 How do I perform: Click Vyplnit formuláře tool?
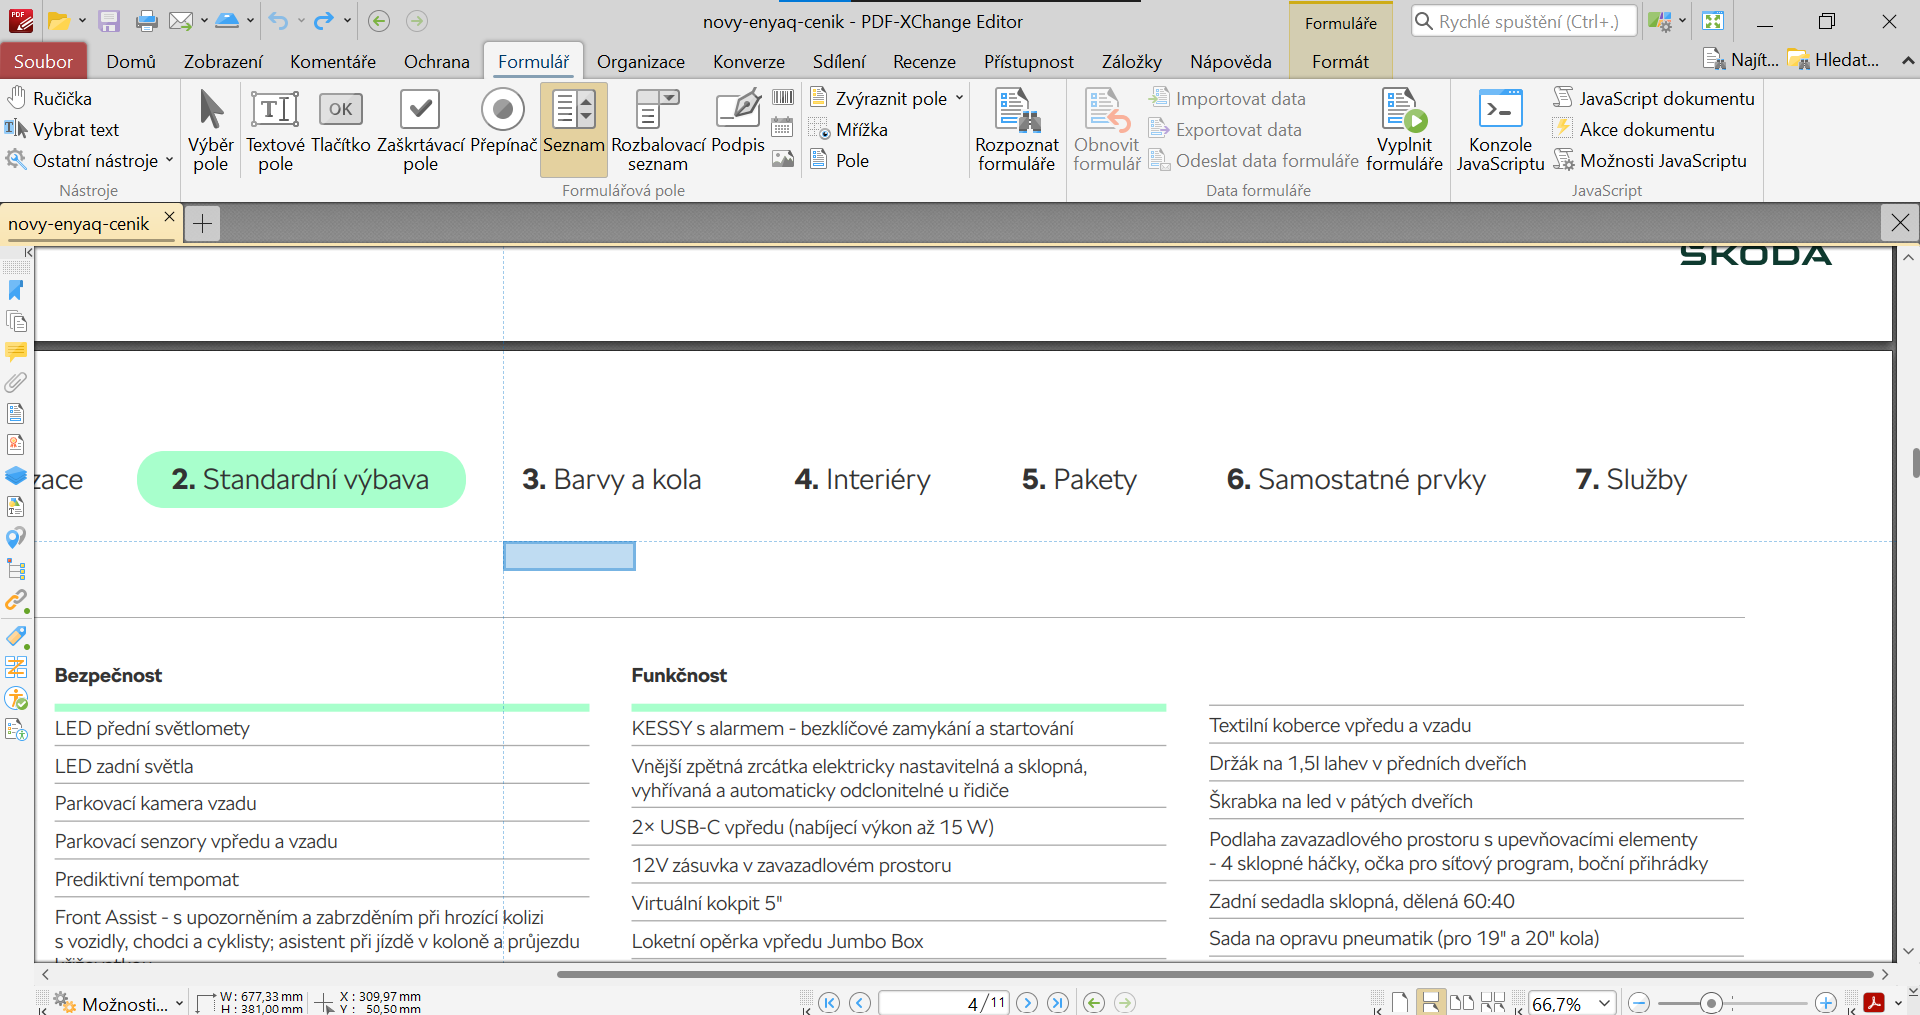[1404, 130]
